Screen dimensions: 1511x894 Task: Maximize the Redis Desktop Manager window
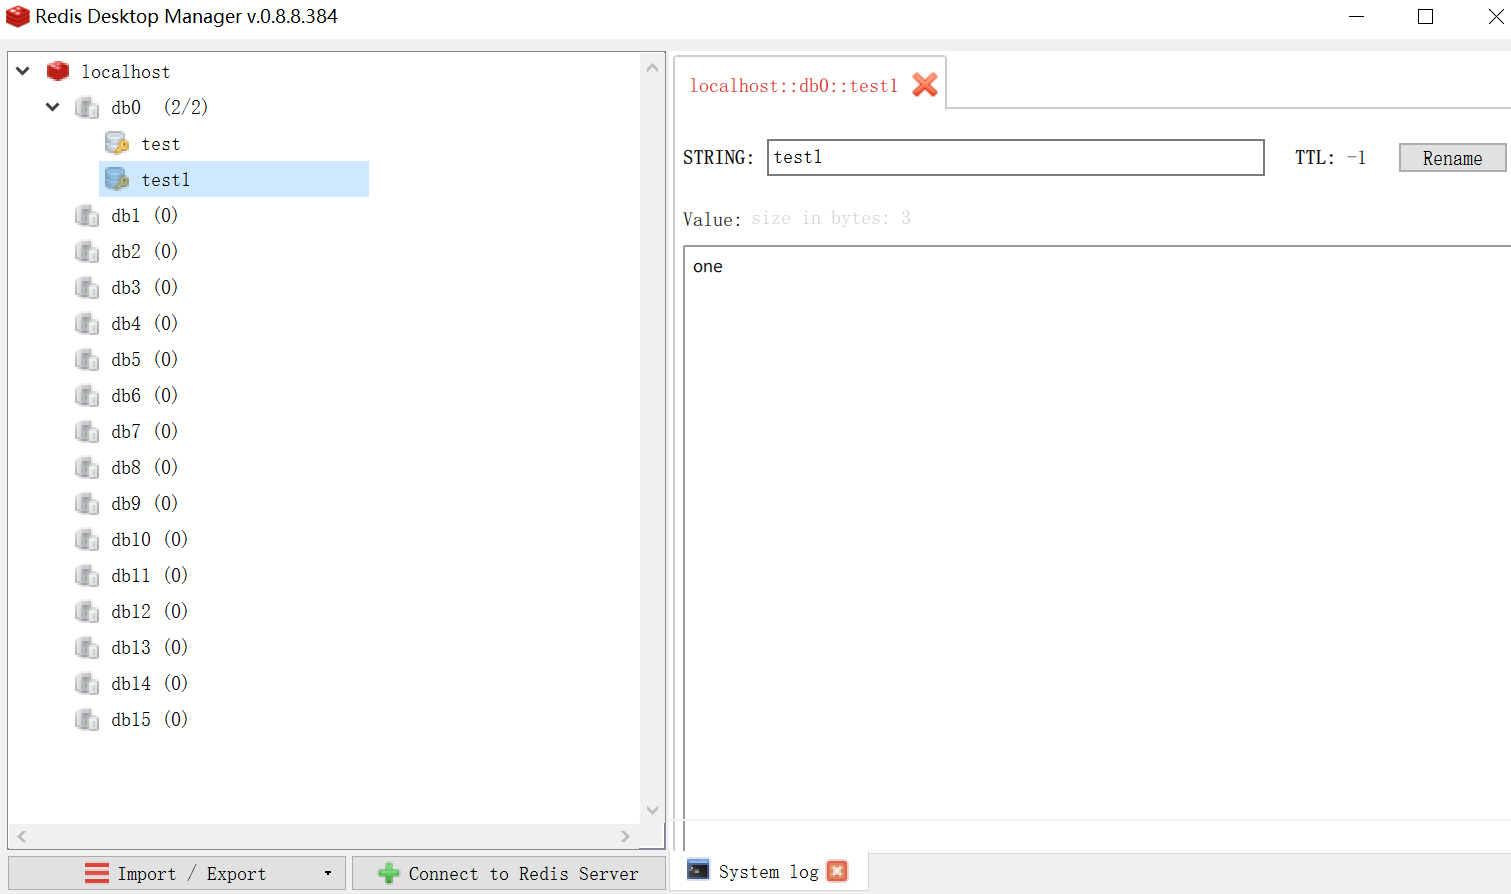pyautogui.click(x=1426, y=16)
